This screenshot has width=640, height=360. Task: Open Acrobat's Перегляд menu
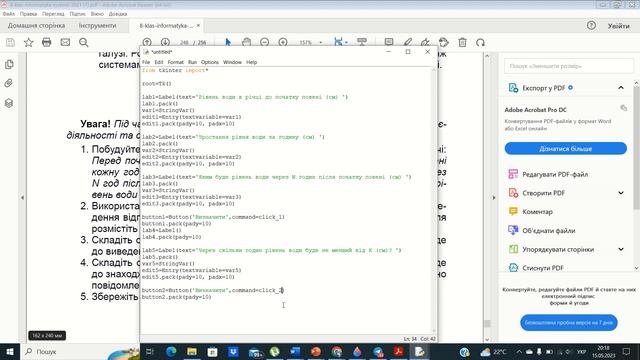coord(53,14)
